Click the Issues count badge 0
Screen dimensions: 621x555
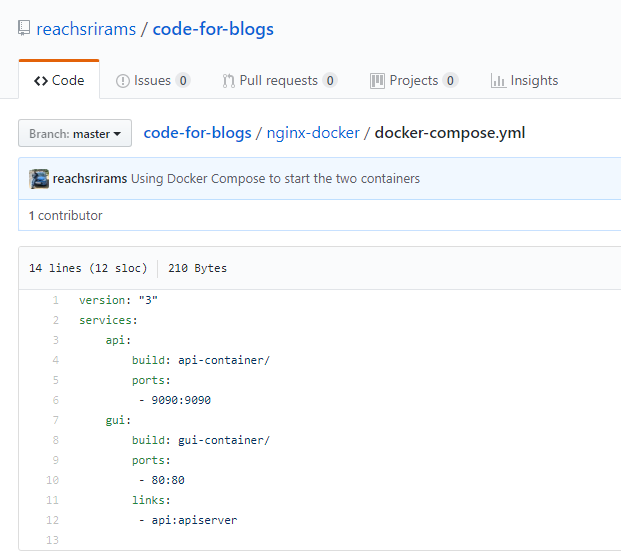tap(183, 80)
